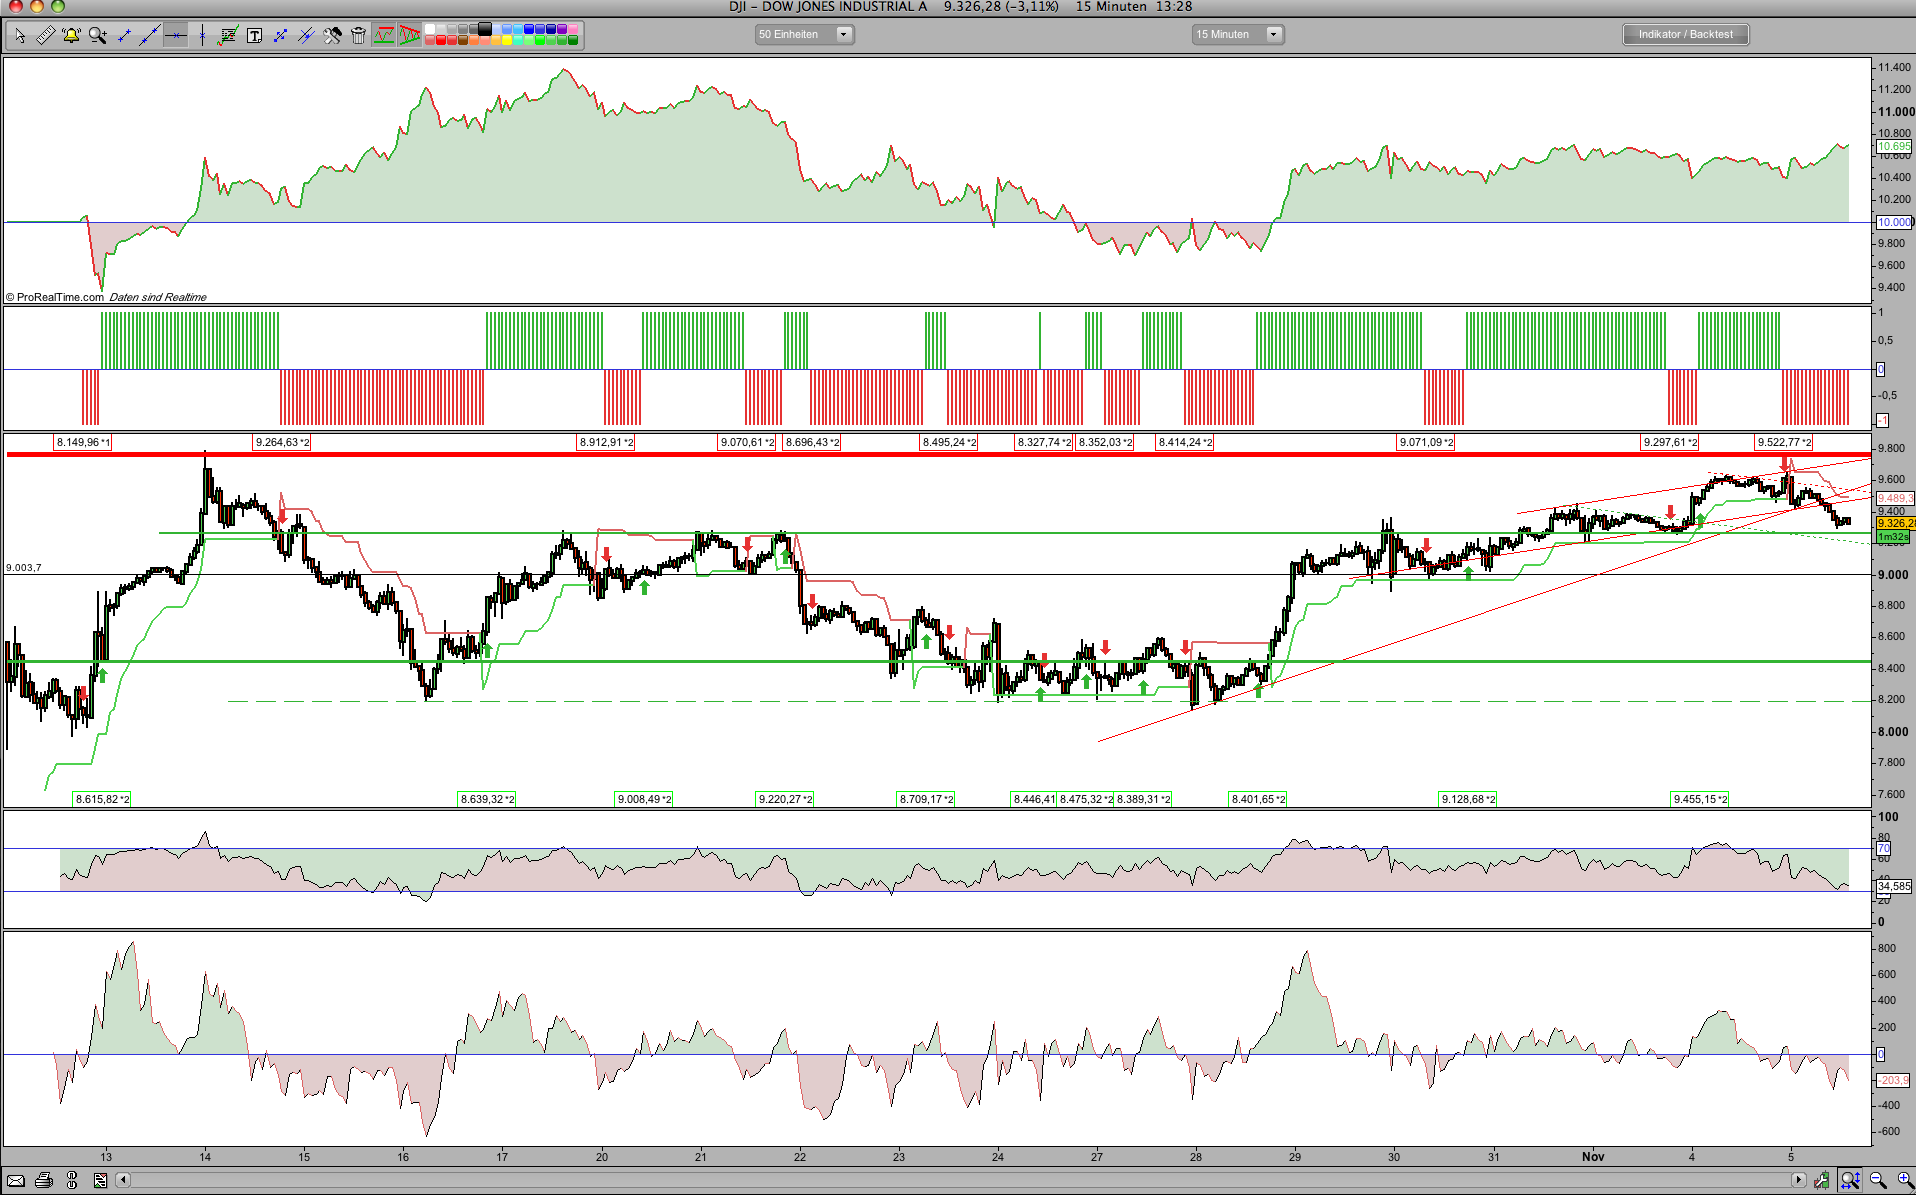1916x1195 pixels.
Task: Click the '8.149,96 *1' price label
Action: pos(83,442)
